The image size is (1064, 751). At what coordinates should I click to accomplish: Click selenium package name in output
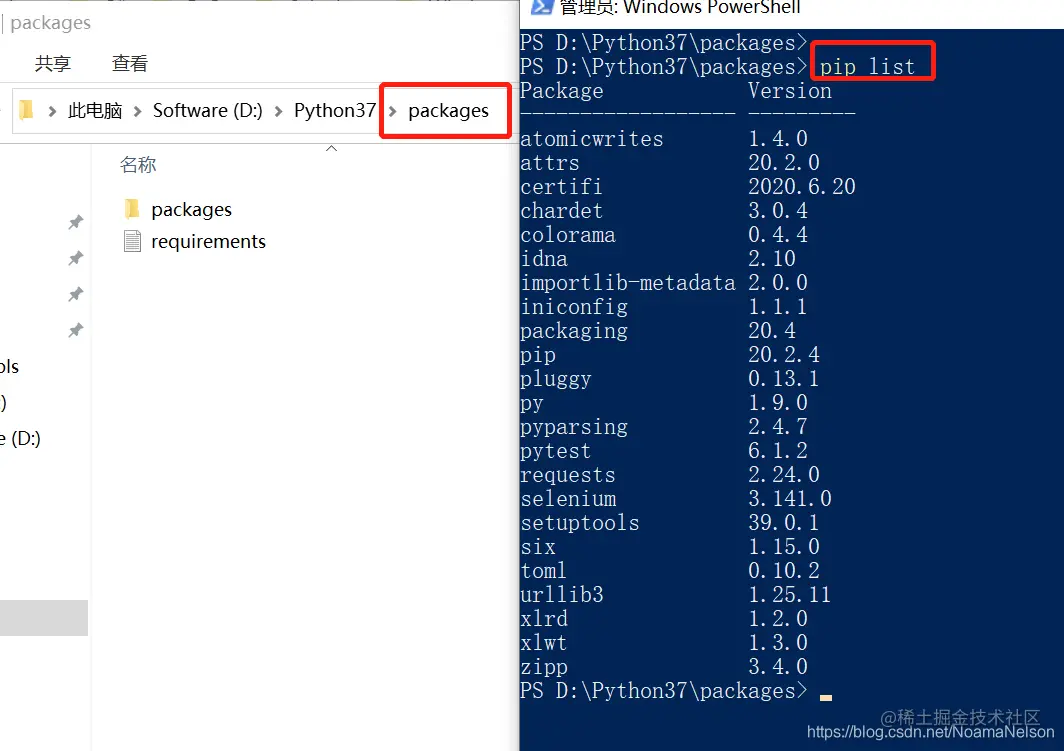click(x=569, y=499)
